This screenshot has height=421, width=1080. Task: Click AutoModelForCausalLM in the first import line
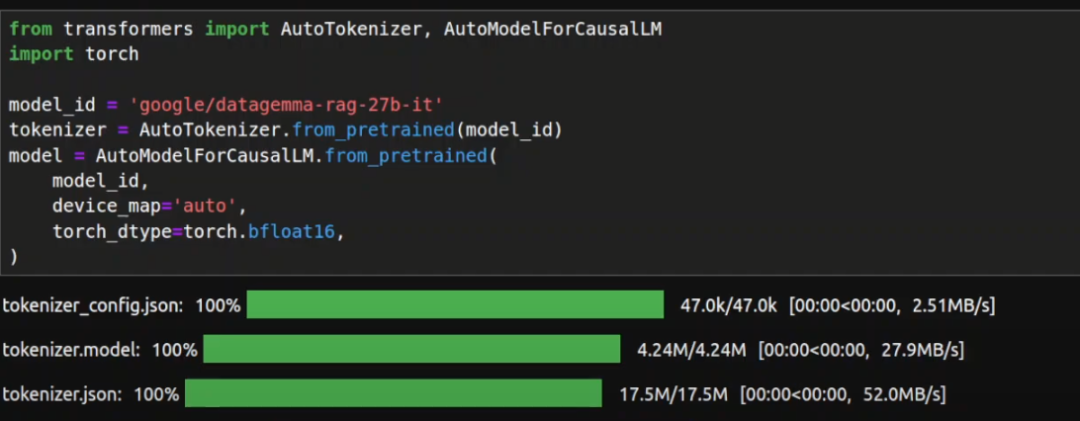[x=552, y=29]
